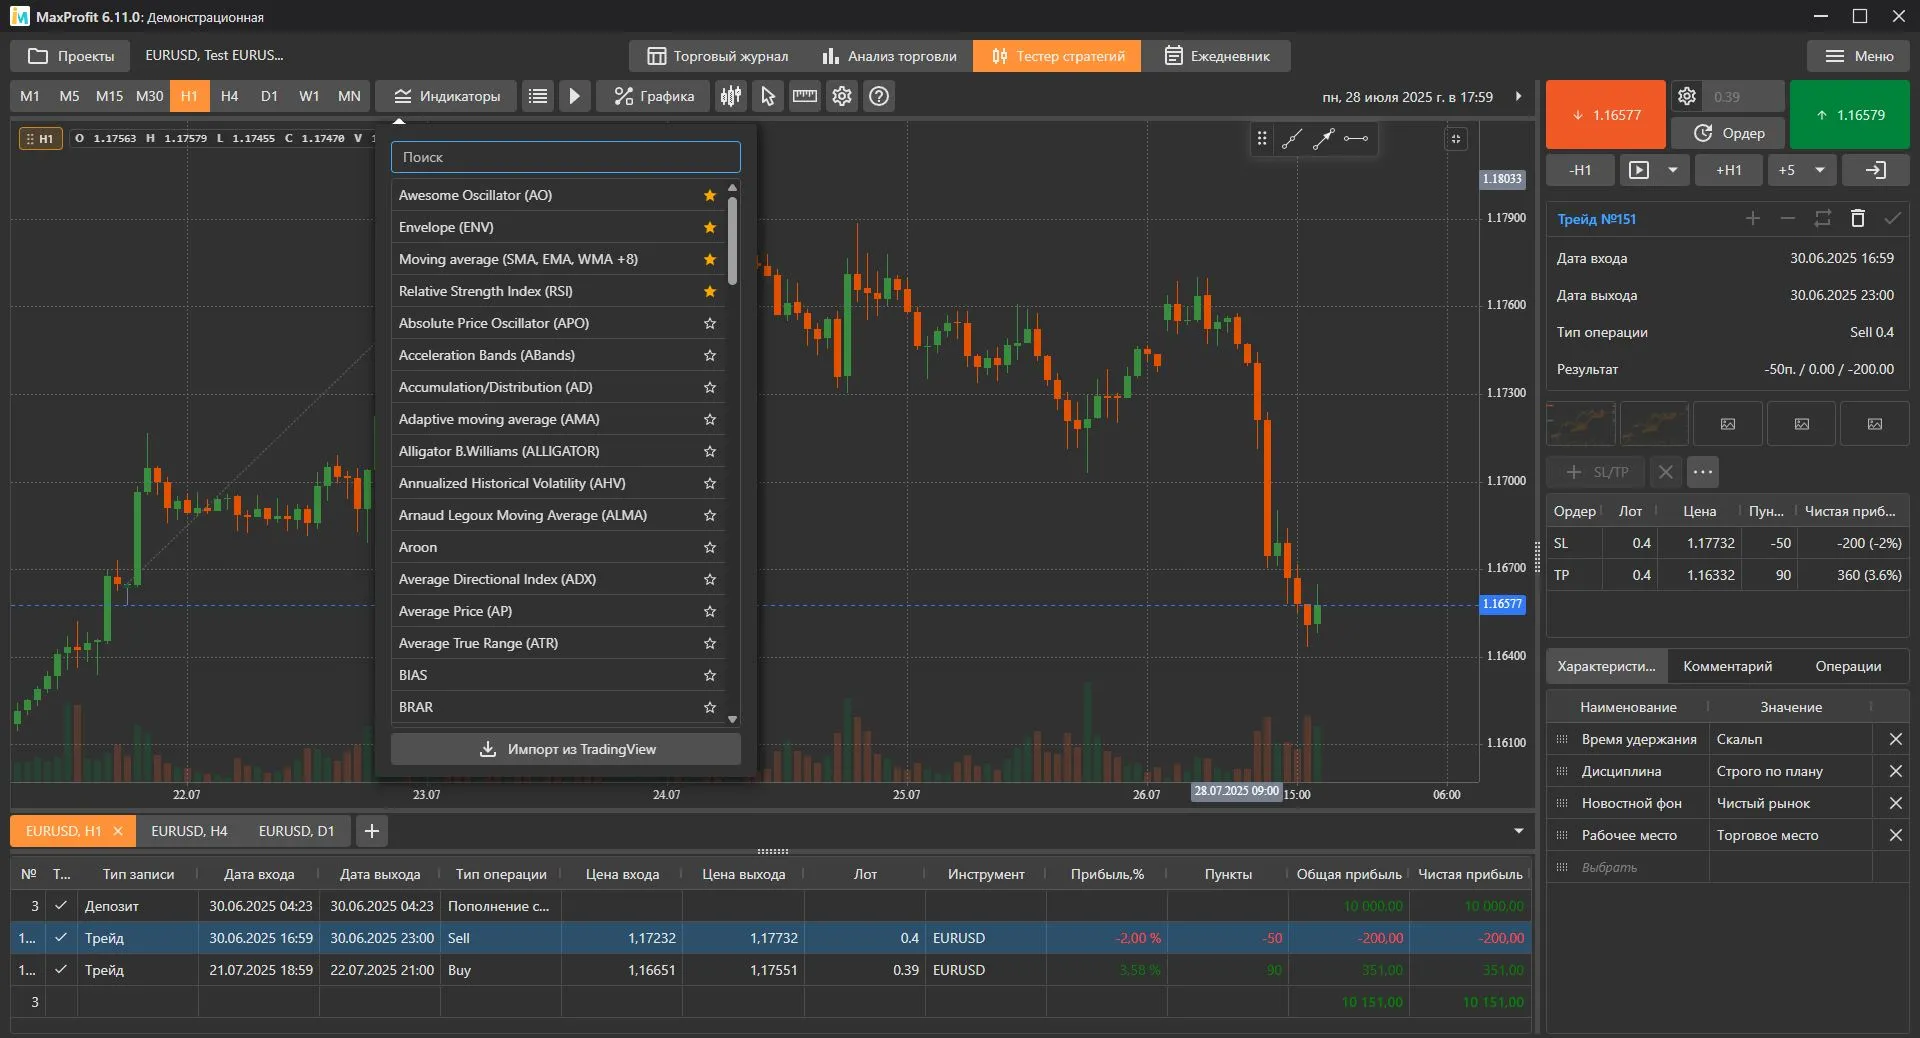The height and width of the screenshot is (1038, 1920).
Task: Open the Графика dropdown
Action: point(653,96)
